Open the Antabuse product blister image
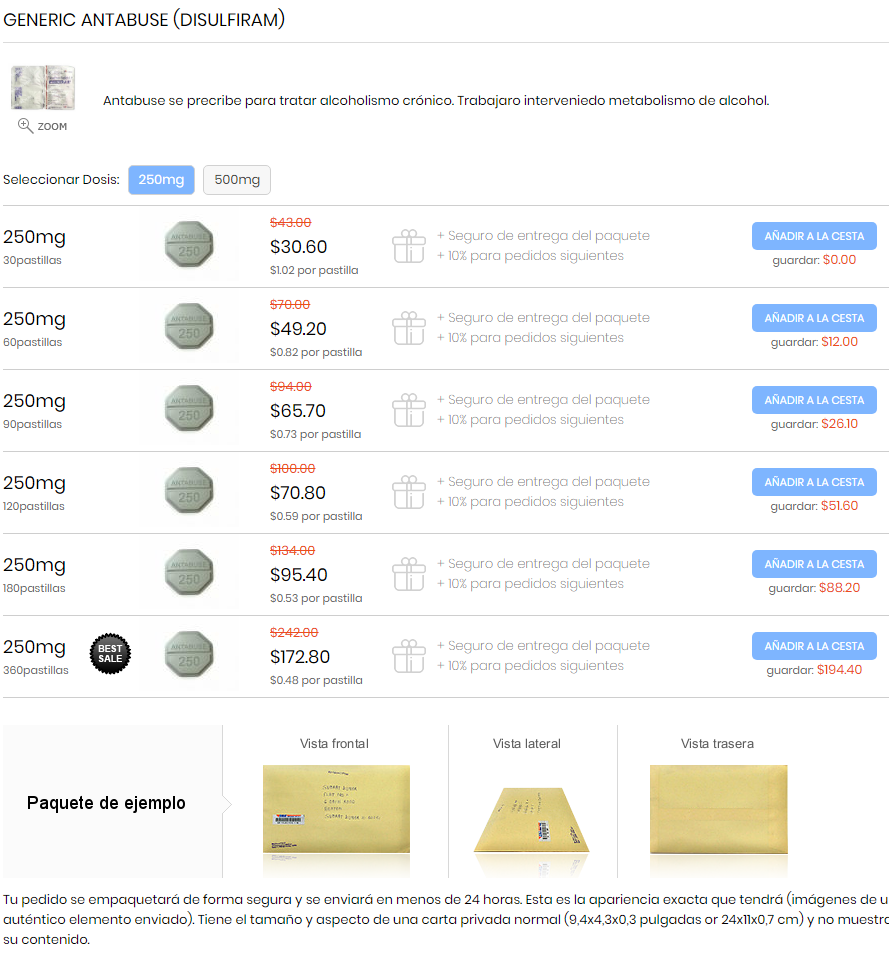The image size is (889, 959). click(43, 88)
